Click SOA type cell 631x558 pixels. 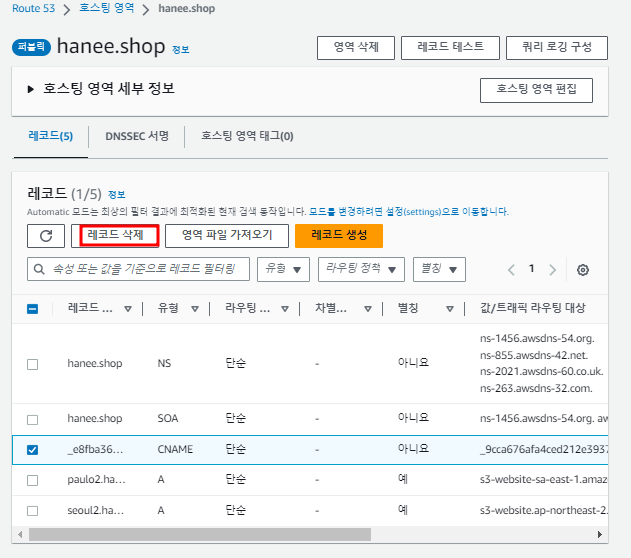[168, 419]
